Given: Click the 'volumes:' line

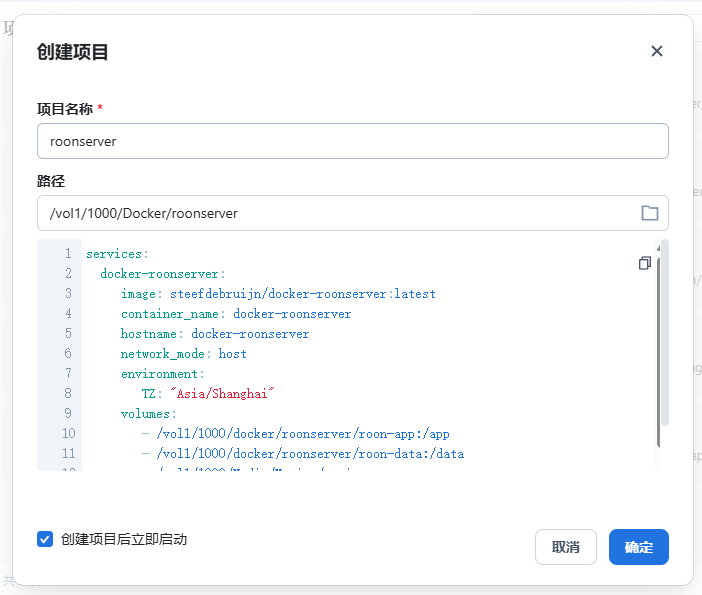Looking at the screenshot, I should (x=149, y=414).
